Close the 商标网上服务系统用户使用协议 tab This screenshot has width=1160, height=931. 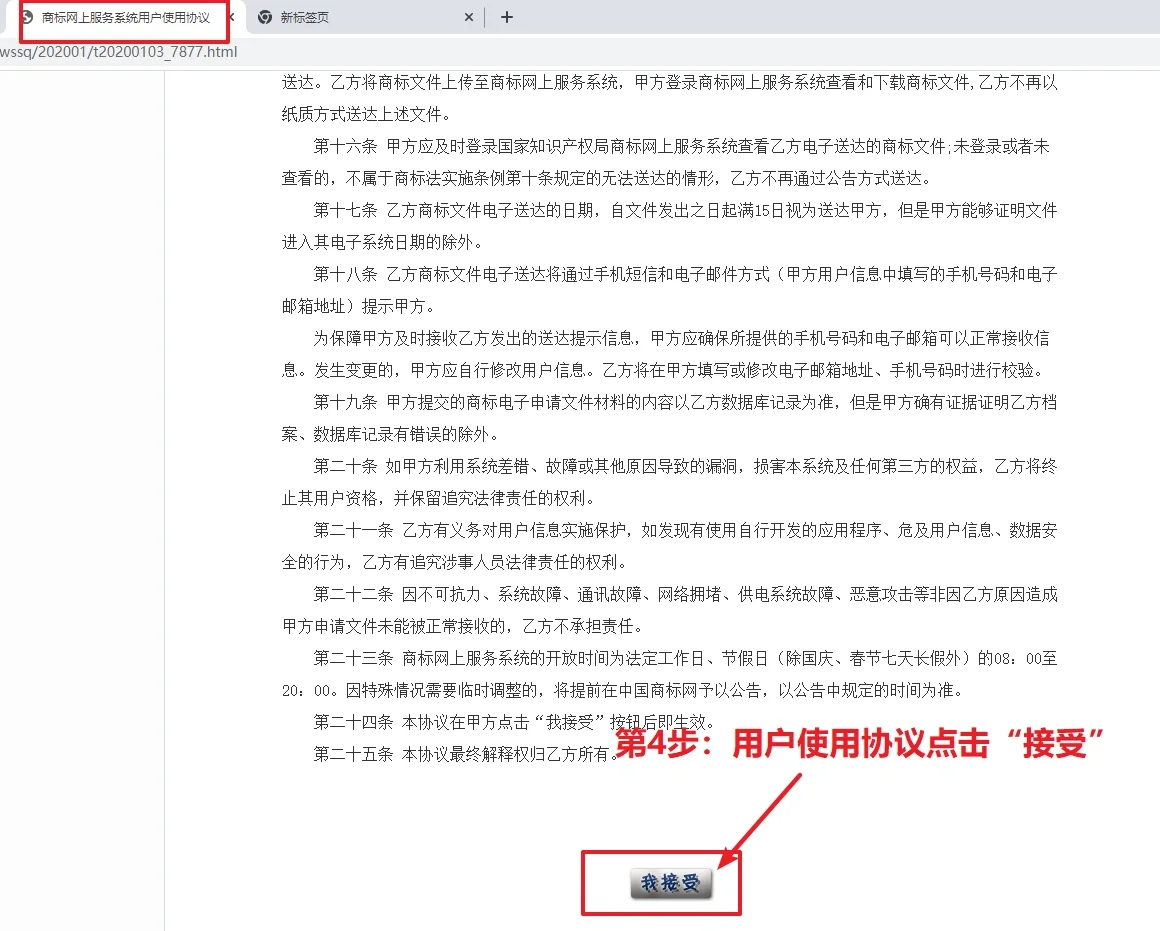pos(231,18)
